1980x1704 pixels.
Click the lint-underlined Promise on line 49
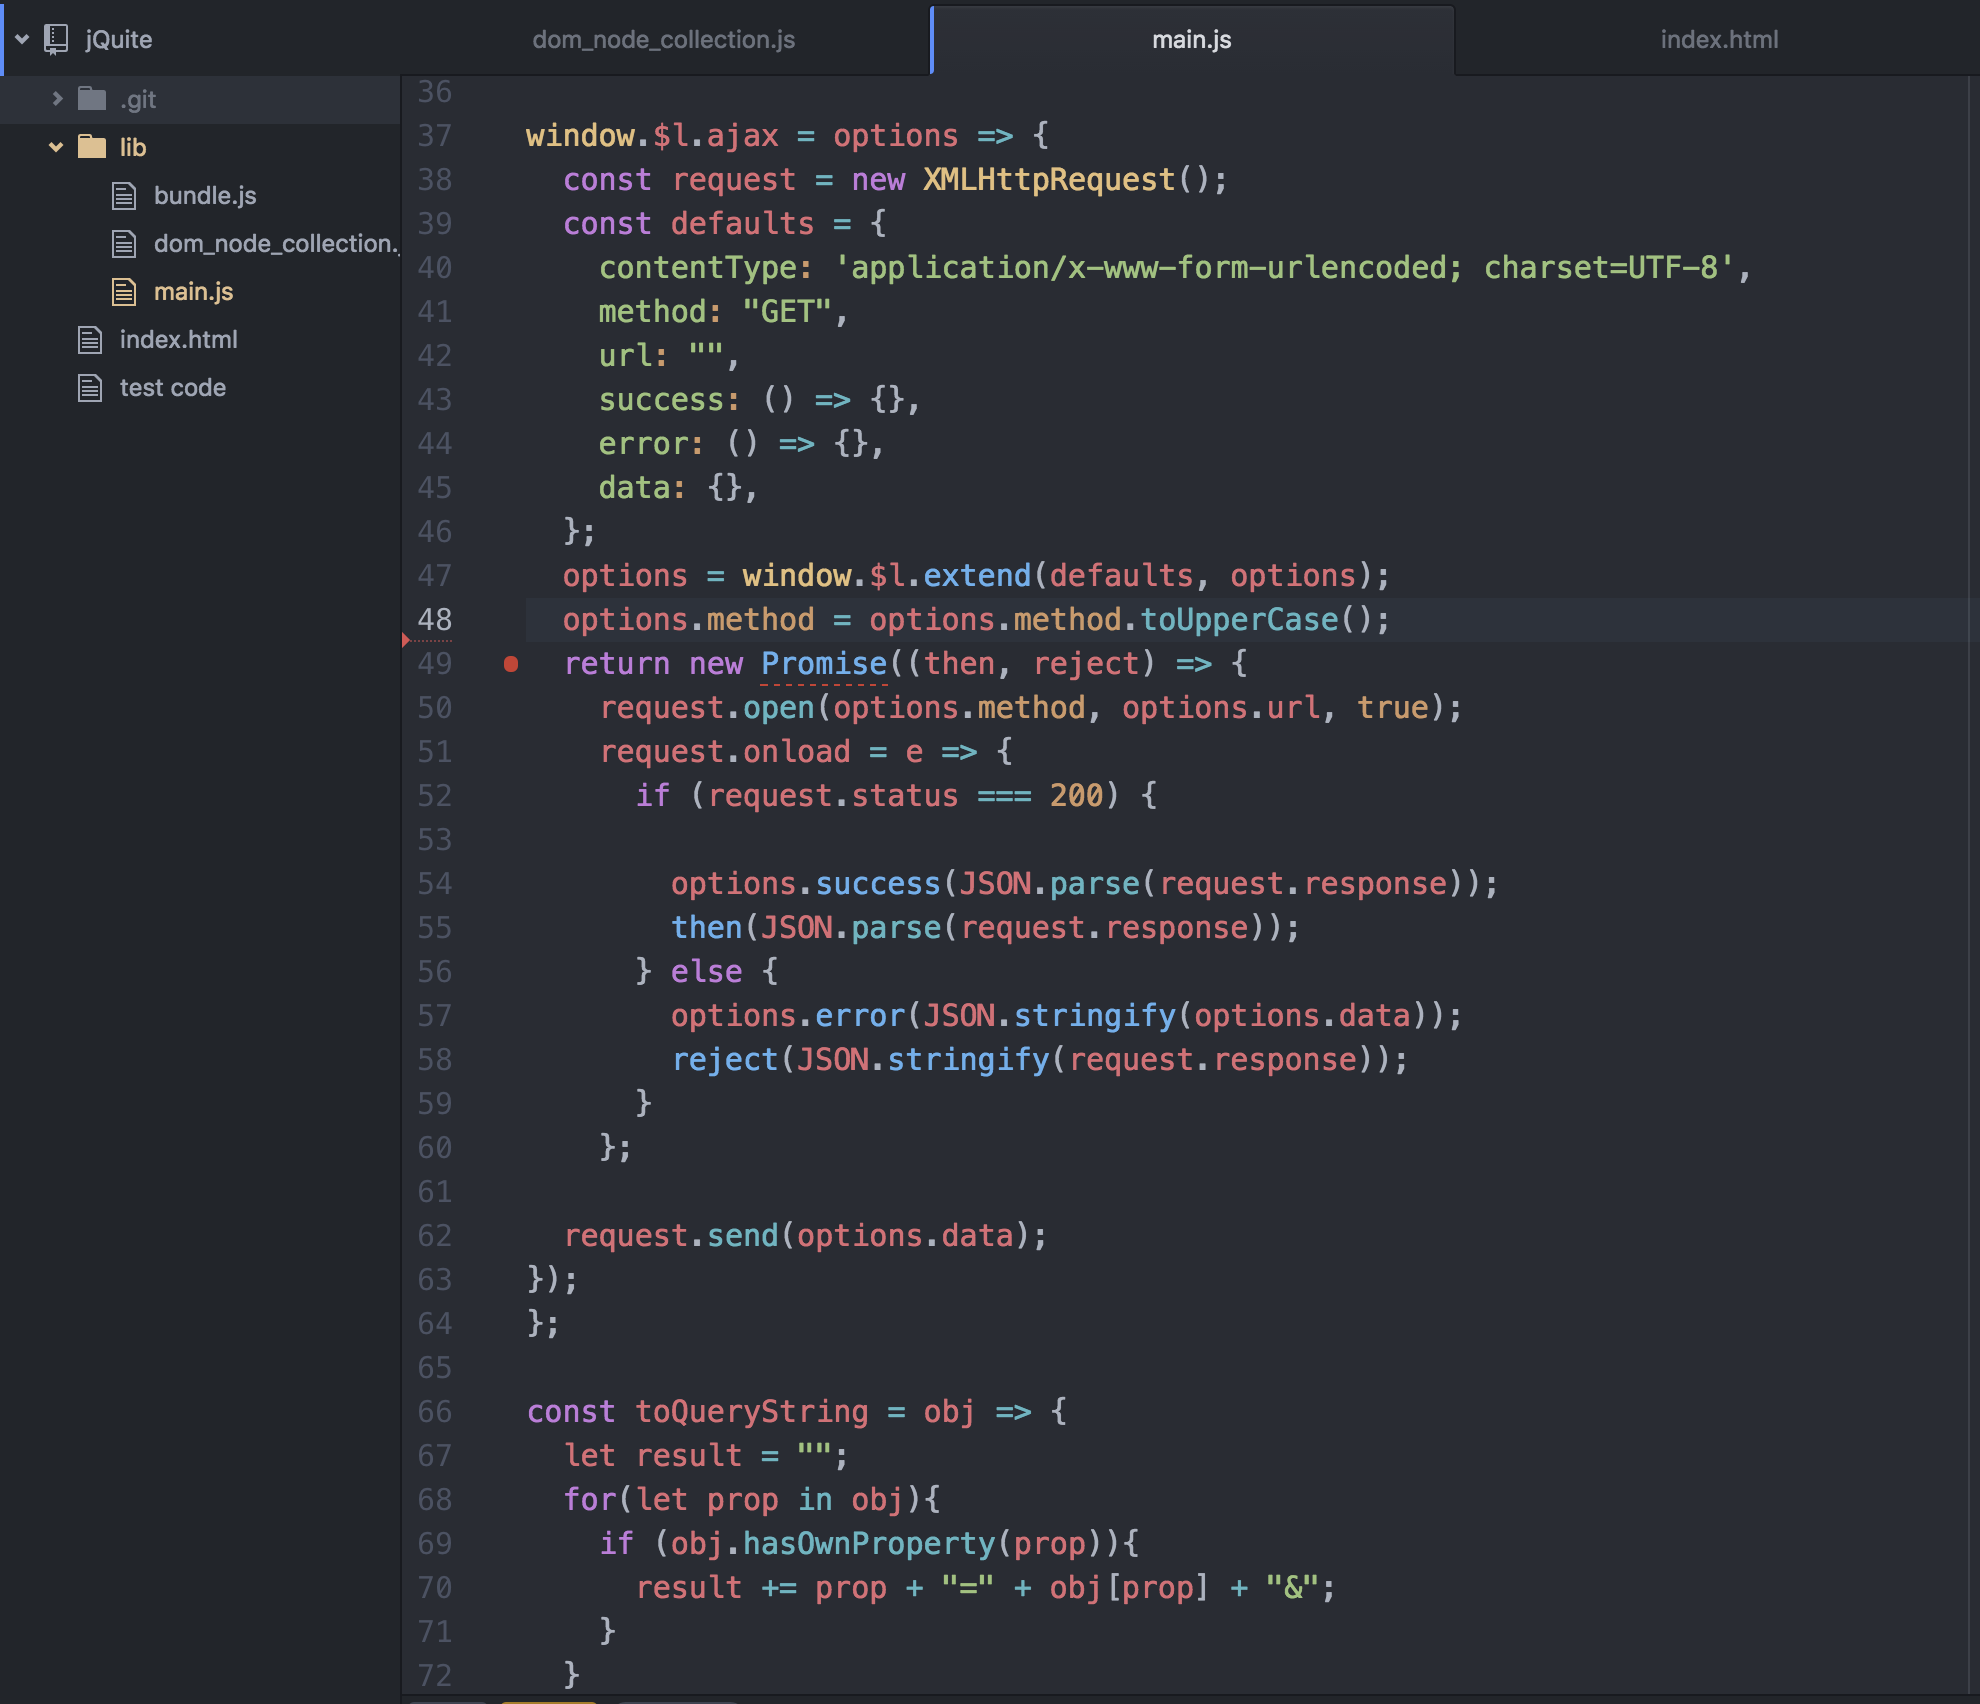(824, 664)
